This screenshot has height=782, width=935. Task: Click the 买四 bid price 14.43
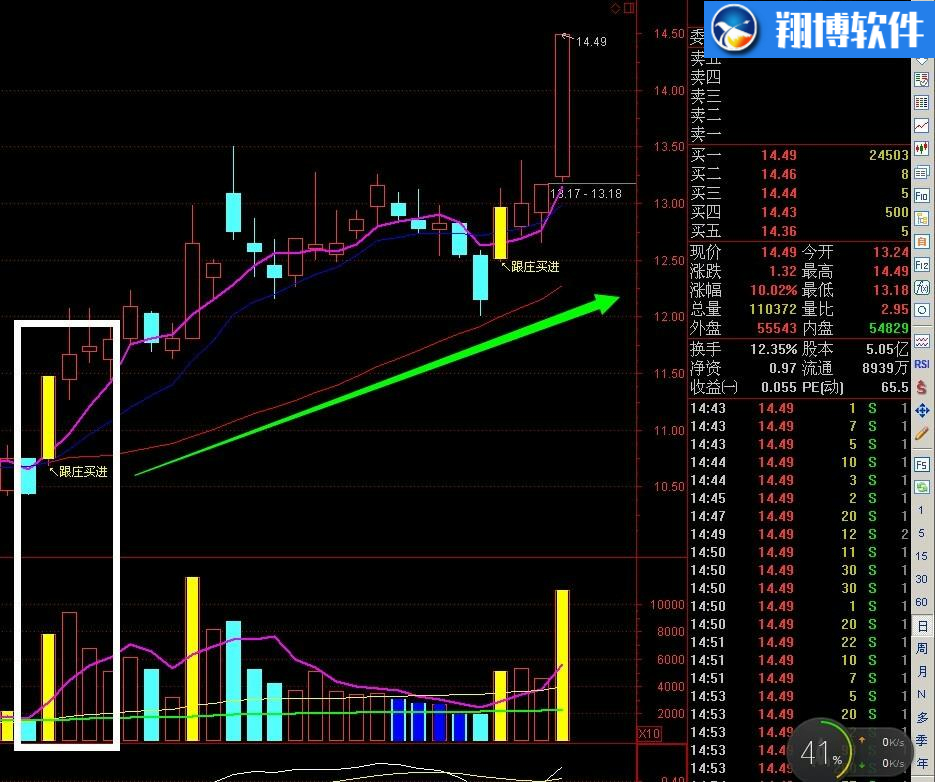[x=778, y=212]
